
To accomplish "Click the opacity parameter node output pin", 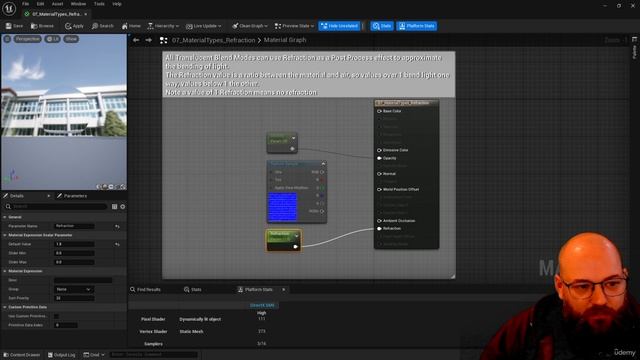I will point(292,149).
